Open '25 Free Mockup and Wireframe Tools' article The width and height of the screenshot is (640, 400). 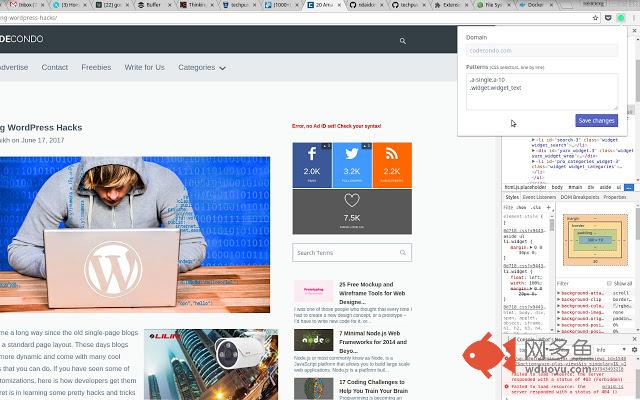click(372, 293)
